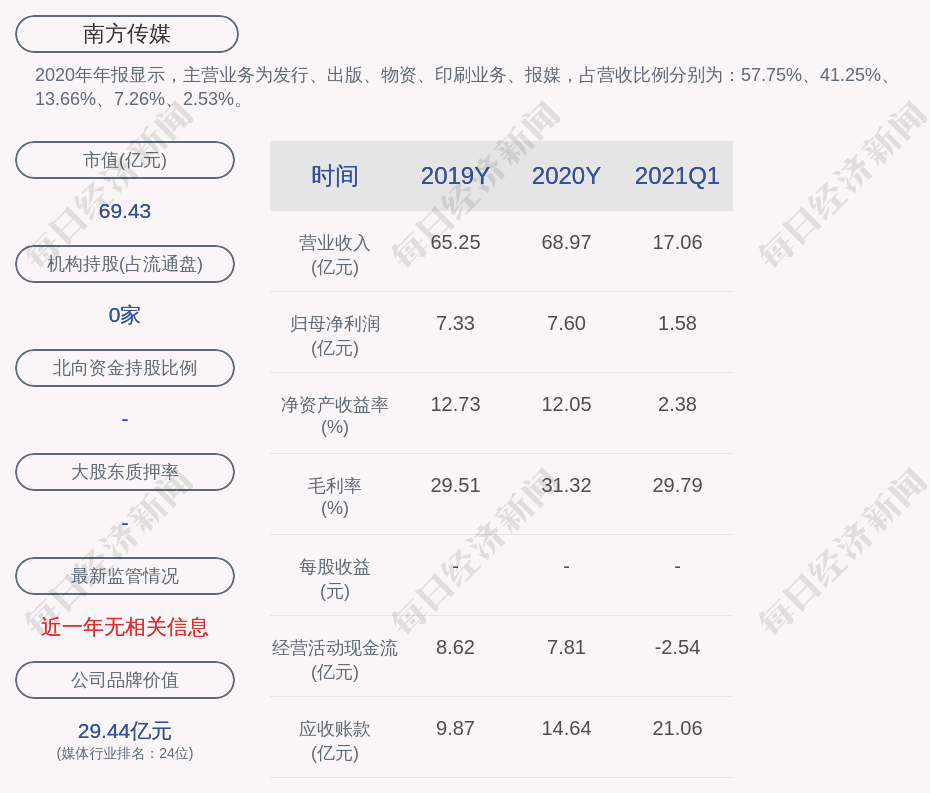930x793 pixels.
Task: Click the 大股东质押率 pill label
Action: [x=125, y=472]
